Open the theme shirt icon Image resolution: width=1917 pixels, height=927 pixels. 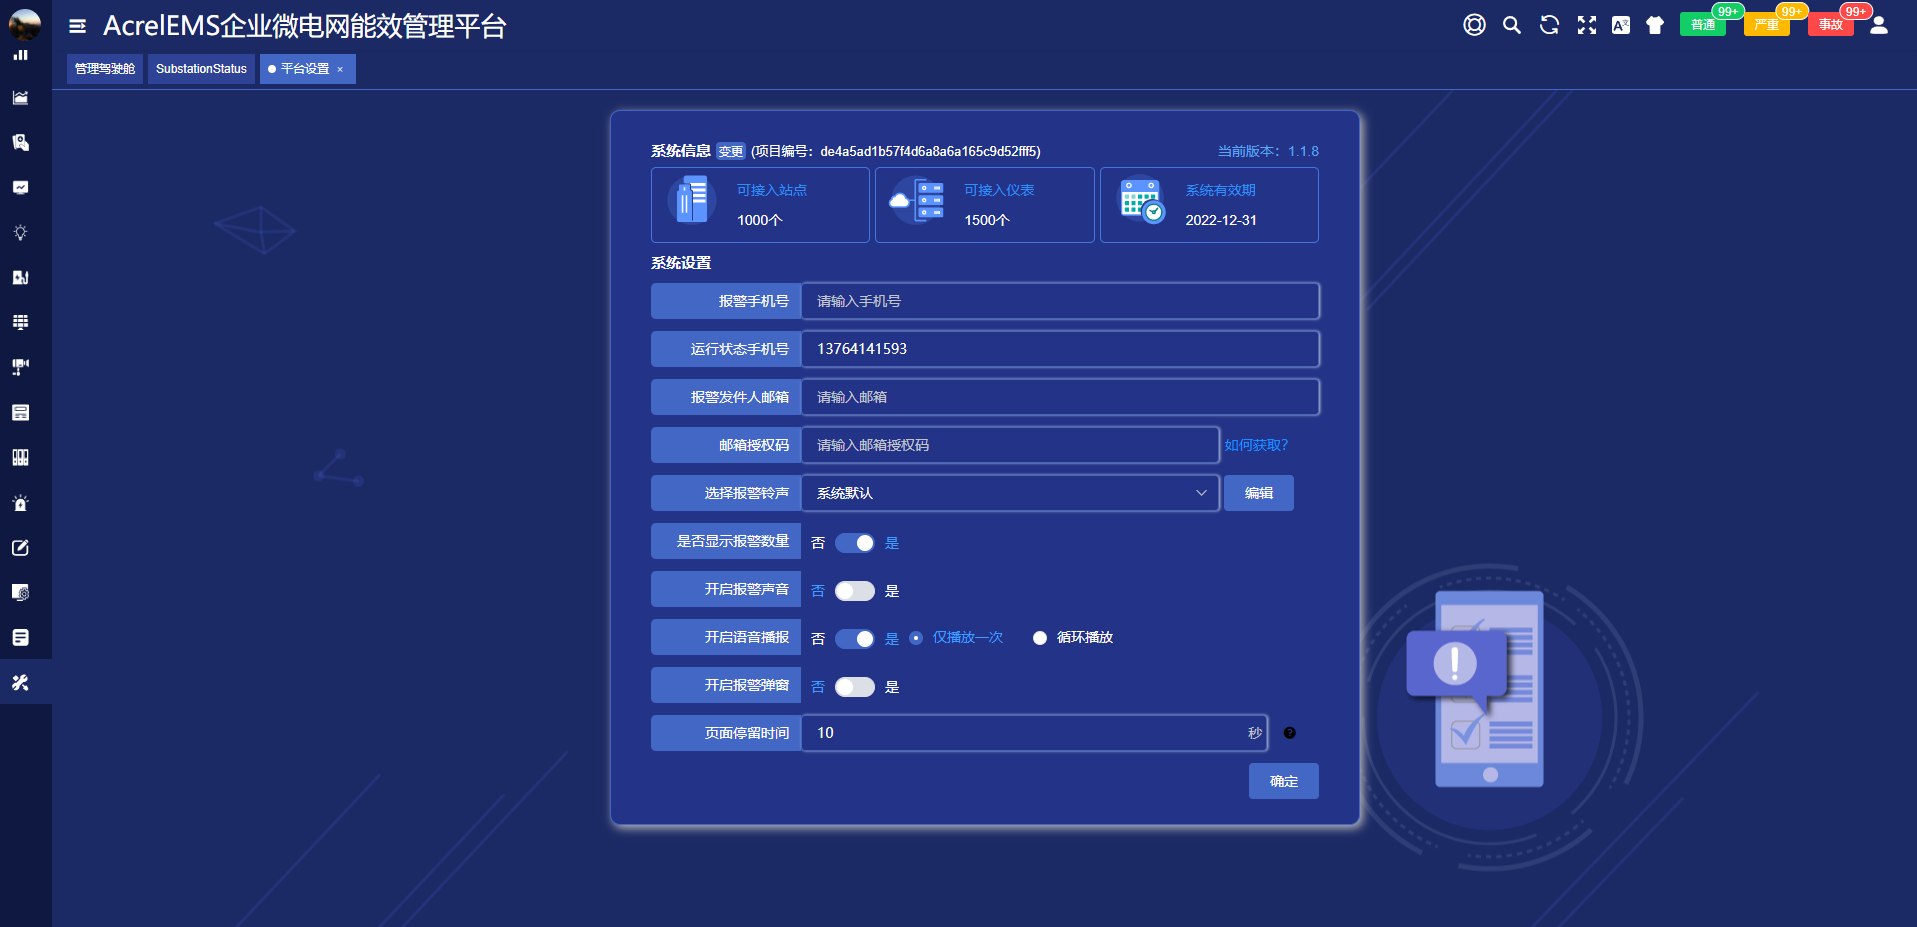click(1655, 25)
